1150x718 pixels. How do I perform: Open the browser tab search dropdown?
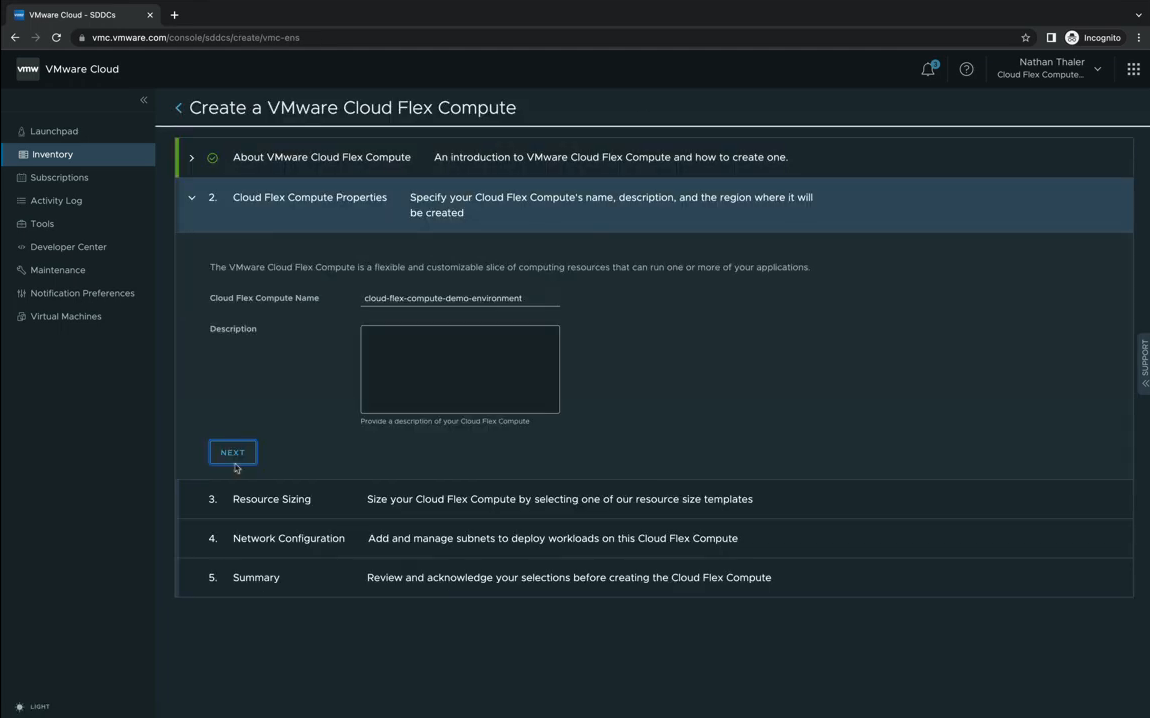1138,15
